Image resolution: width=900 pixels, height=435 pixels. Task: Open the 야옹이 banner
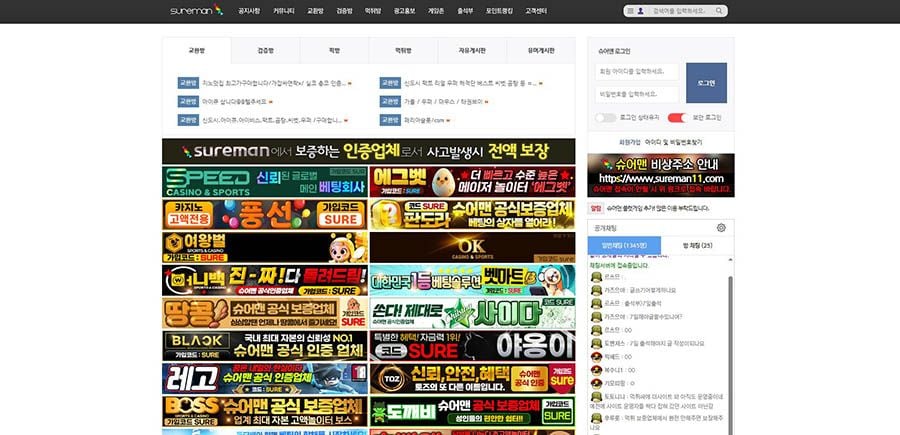[x=472, y=345]
